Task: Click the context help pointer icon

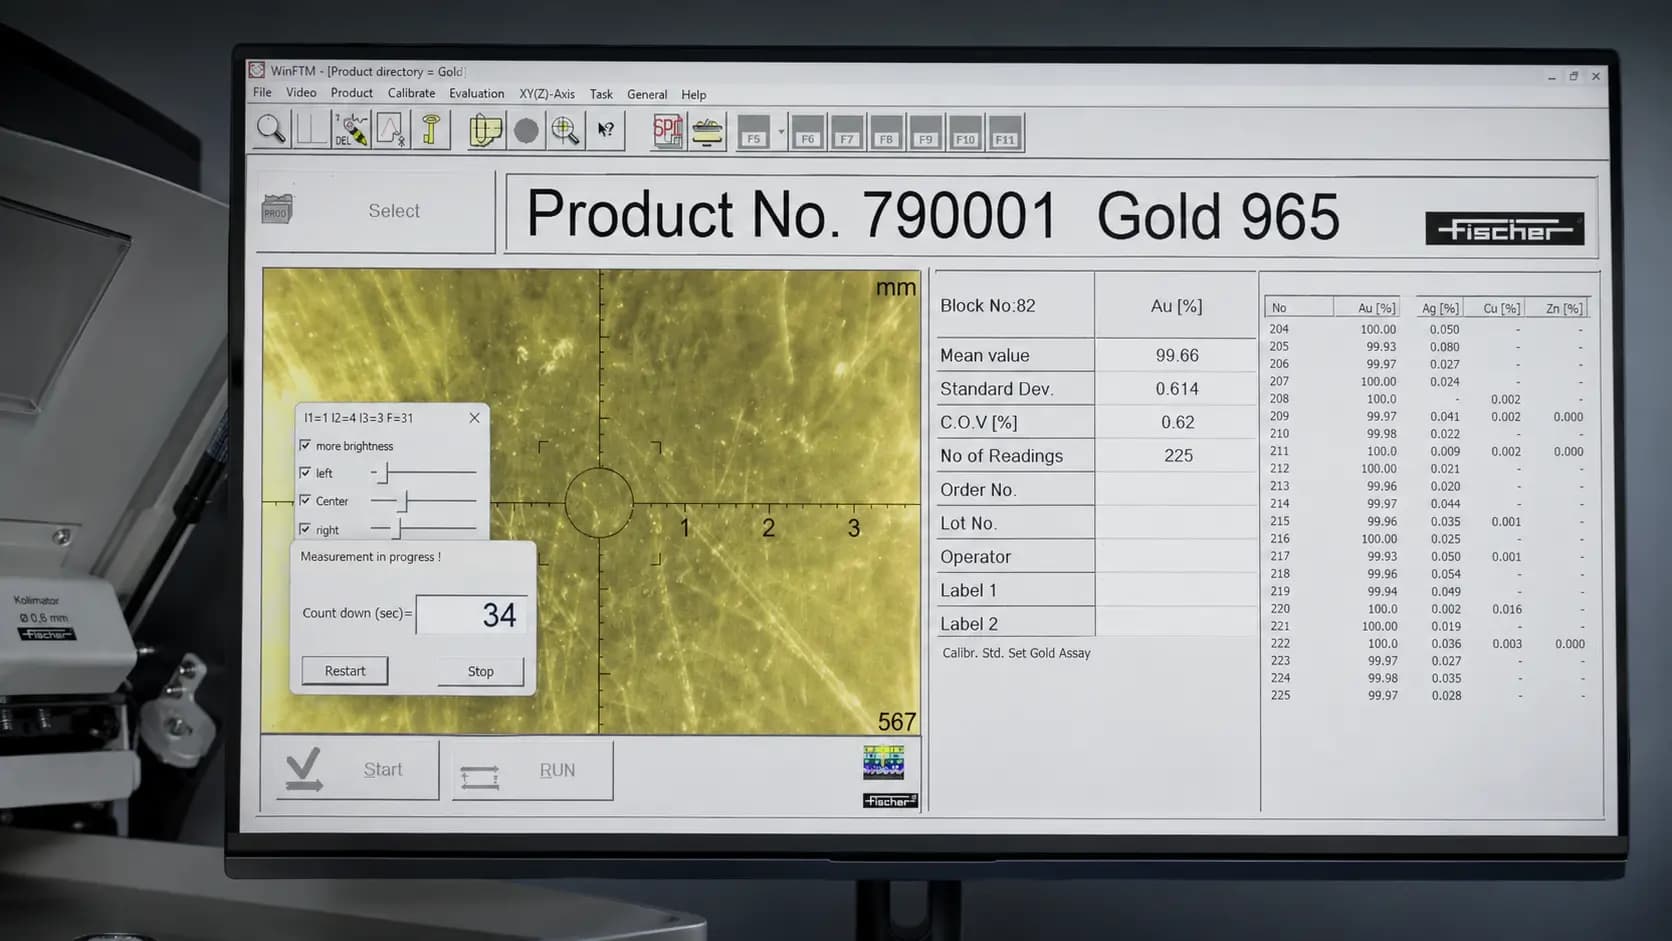Action: [606, 131]
